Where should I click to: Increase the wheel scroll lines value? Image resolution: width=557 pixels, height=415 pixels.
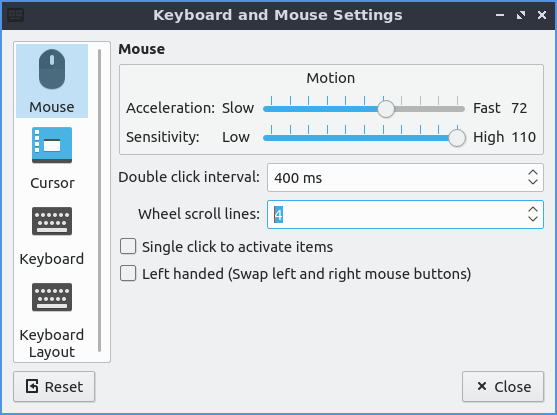point(532,210)
